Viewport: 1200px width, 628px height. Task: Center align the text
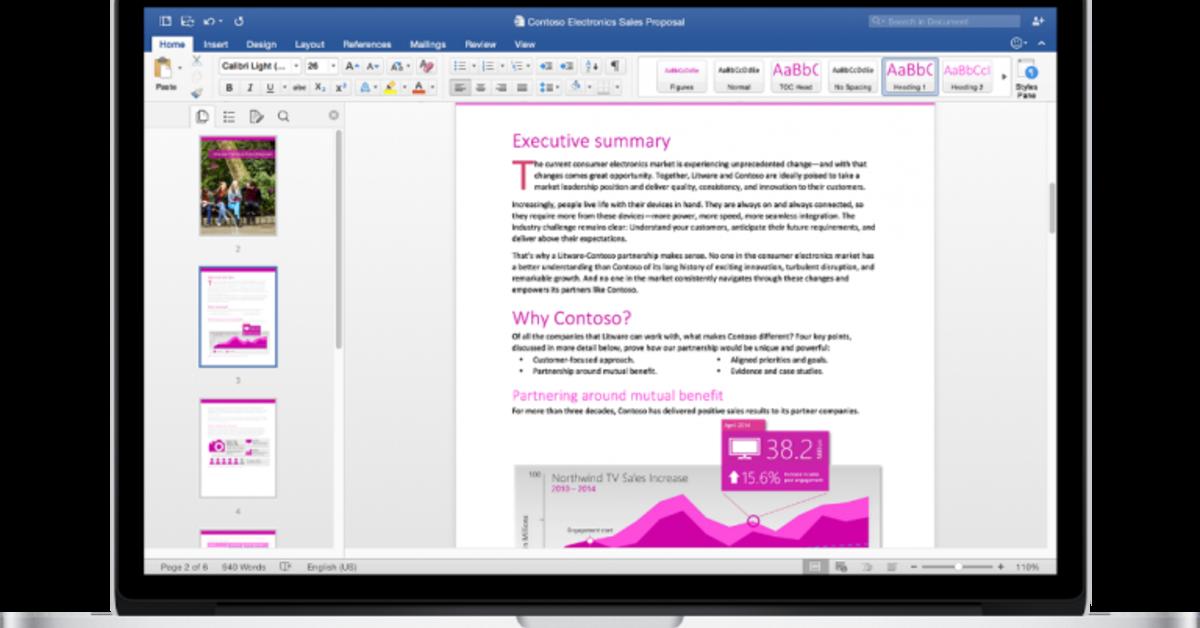pos(480,88)
